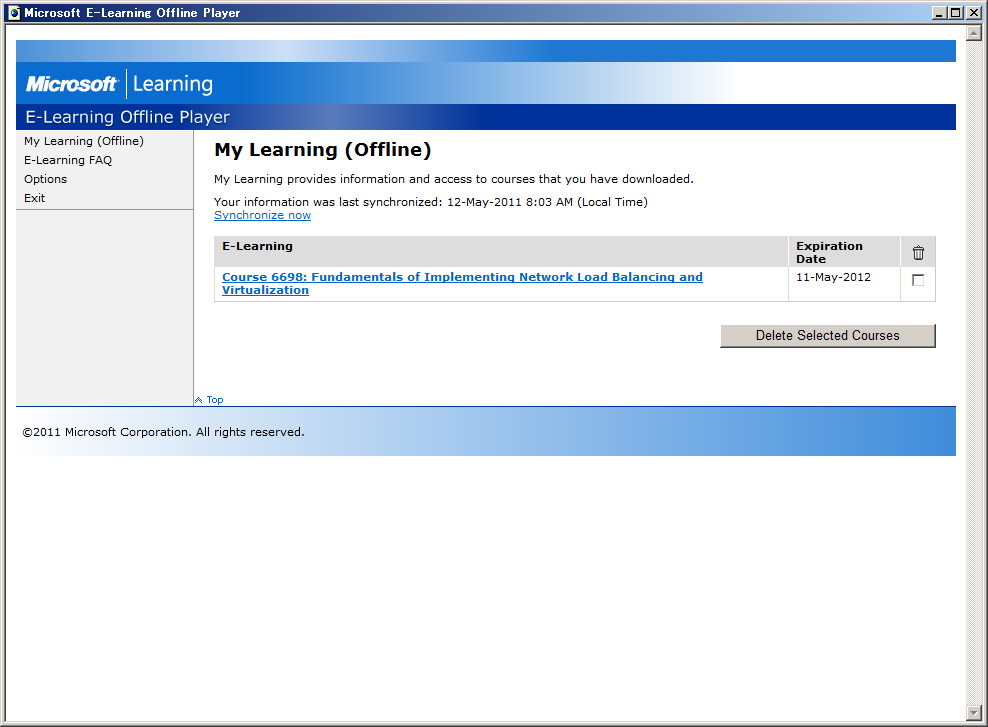Screen dimensions: 988x727
Task: Open My Learning (Offline) in sidebar
Action: click(84, 141)
